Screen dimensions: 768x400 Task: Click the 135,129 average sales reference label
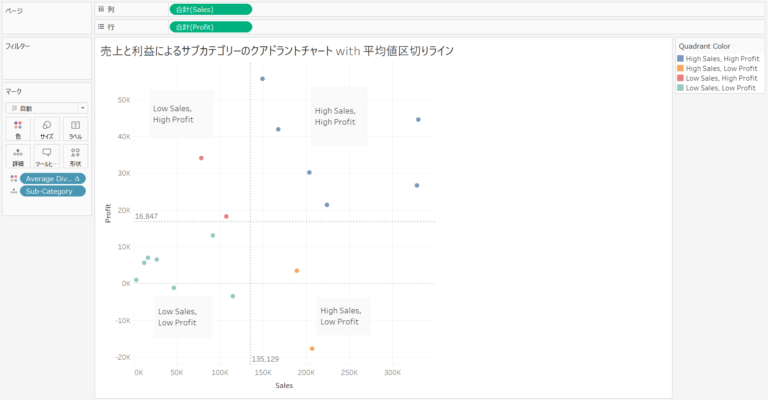[265, 358]
